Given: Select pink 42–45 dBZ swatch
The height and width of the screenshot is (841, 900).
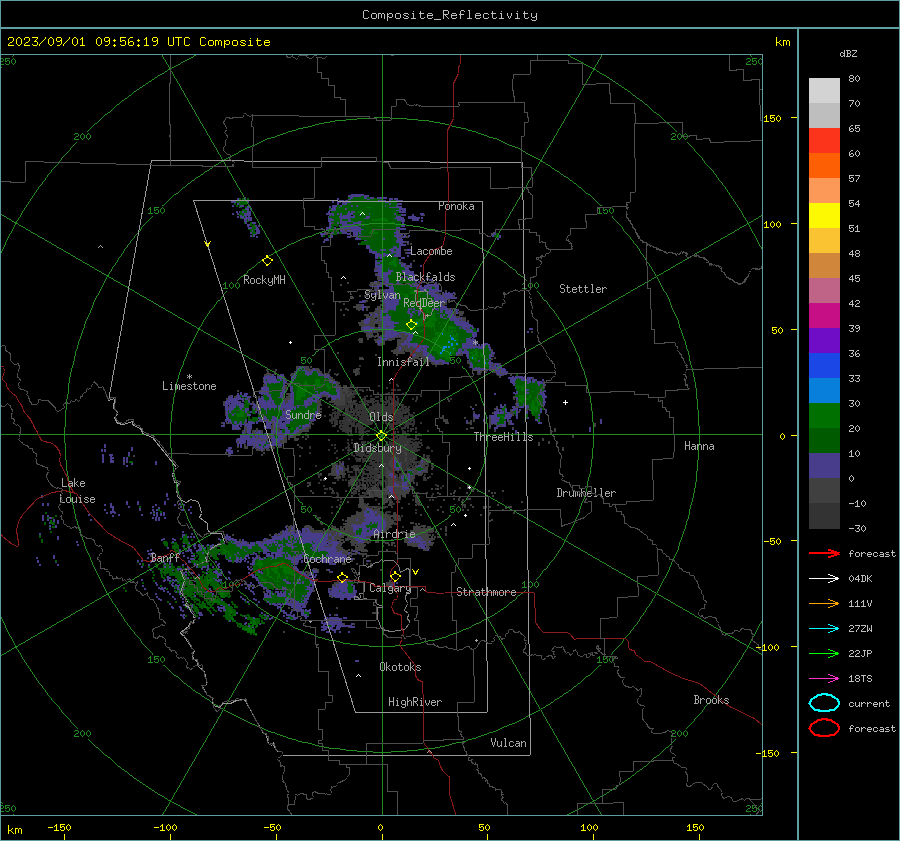Looking at the screenshot, I should click(x=824, y=290).
